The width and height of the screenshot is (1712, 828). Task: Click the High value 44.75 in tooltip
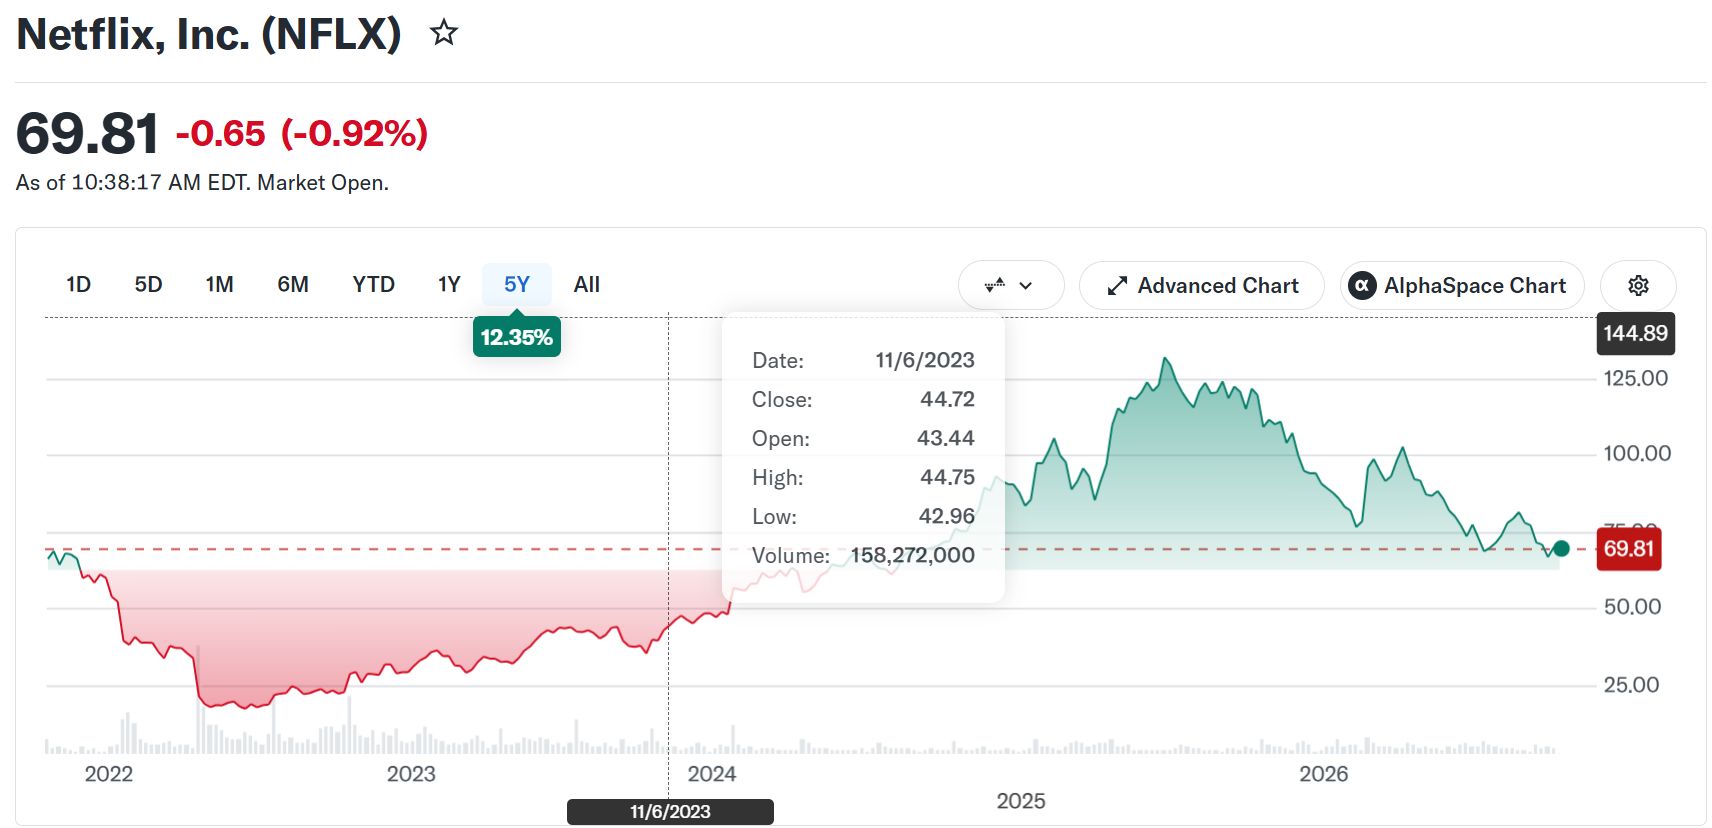(947, 477)
